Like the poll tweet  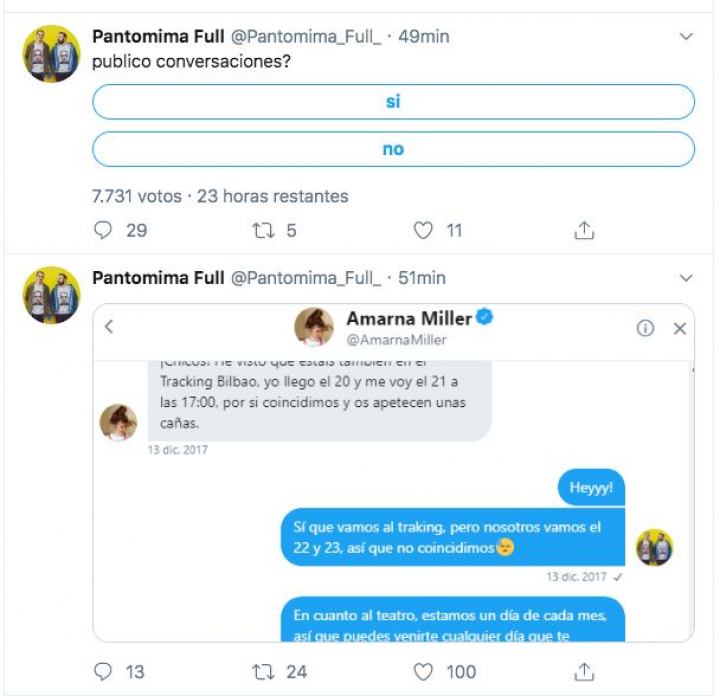coord(424,230)
